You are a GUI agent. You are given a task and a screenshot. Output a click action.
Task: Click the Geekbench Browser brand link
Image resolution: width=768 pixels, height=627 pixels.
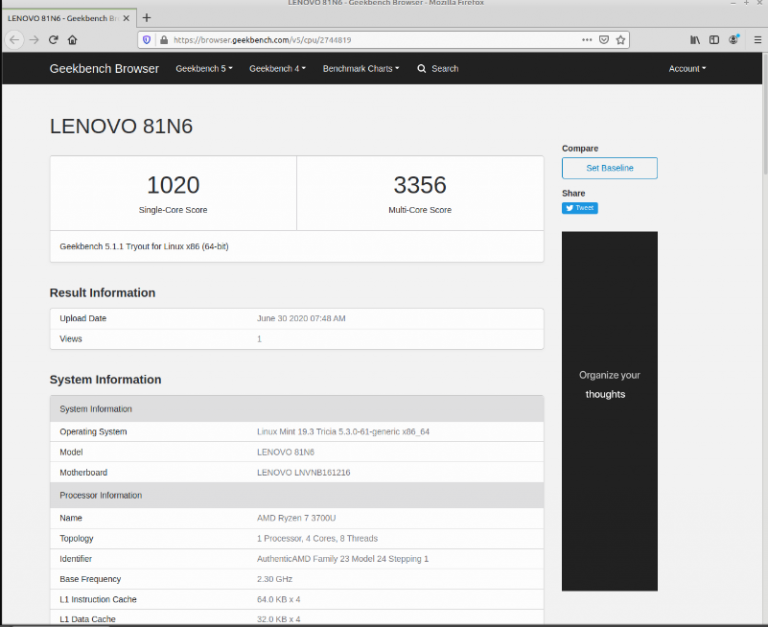pyautogui.click(x=104, y=69)
